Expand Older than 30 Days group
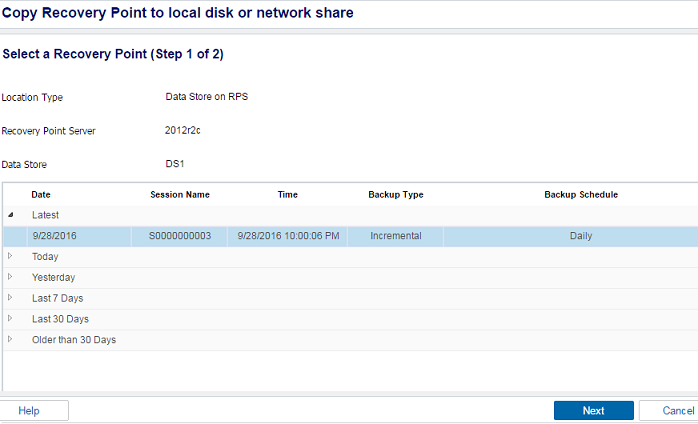 (x=10, y=339)
